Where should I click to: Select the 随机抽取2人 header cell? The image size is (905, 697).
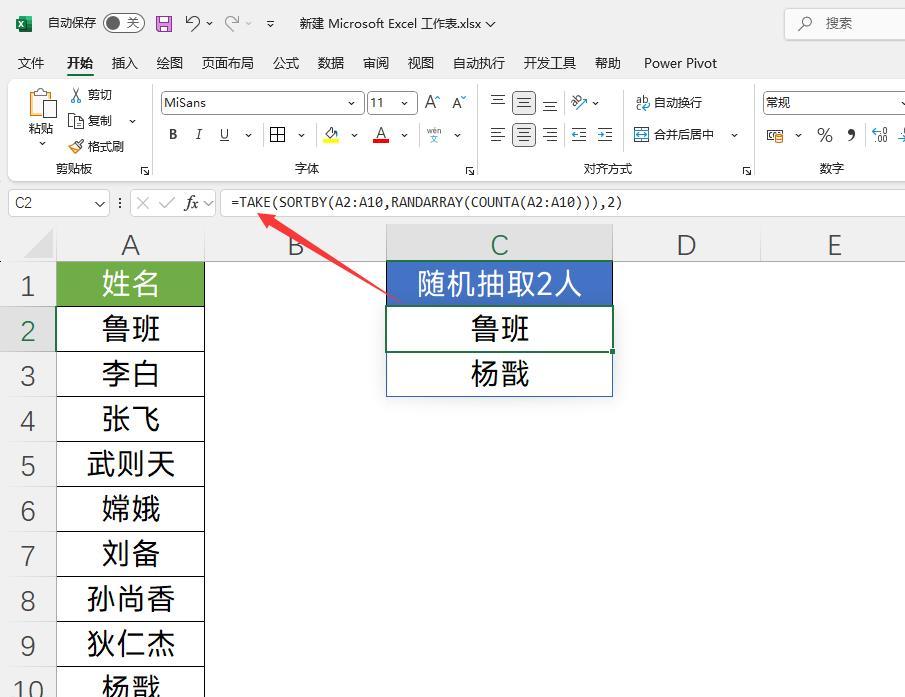[x=499, y=284]
